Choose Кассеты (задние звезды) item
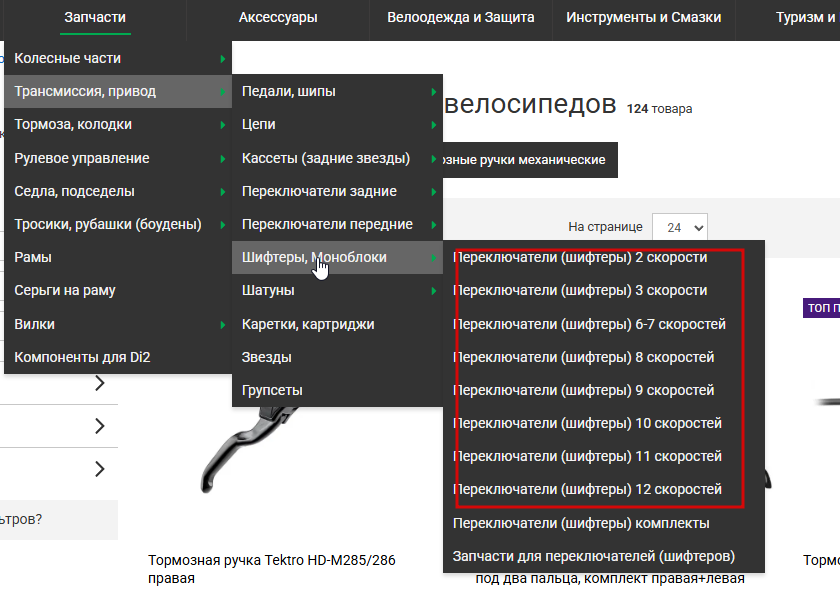840x599 pixels. [x=338, y=158]
